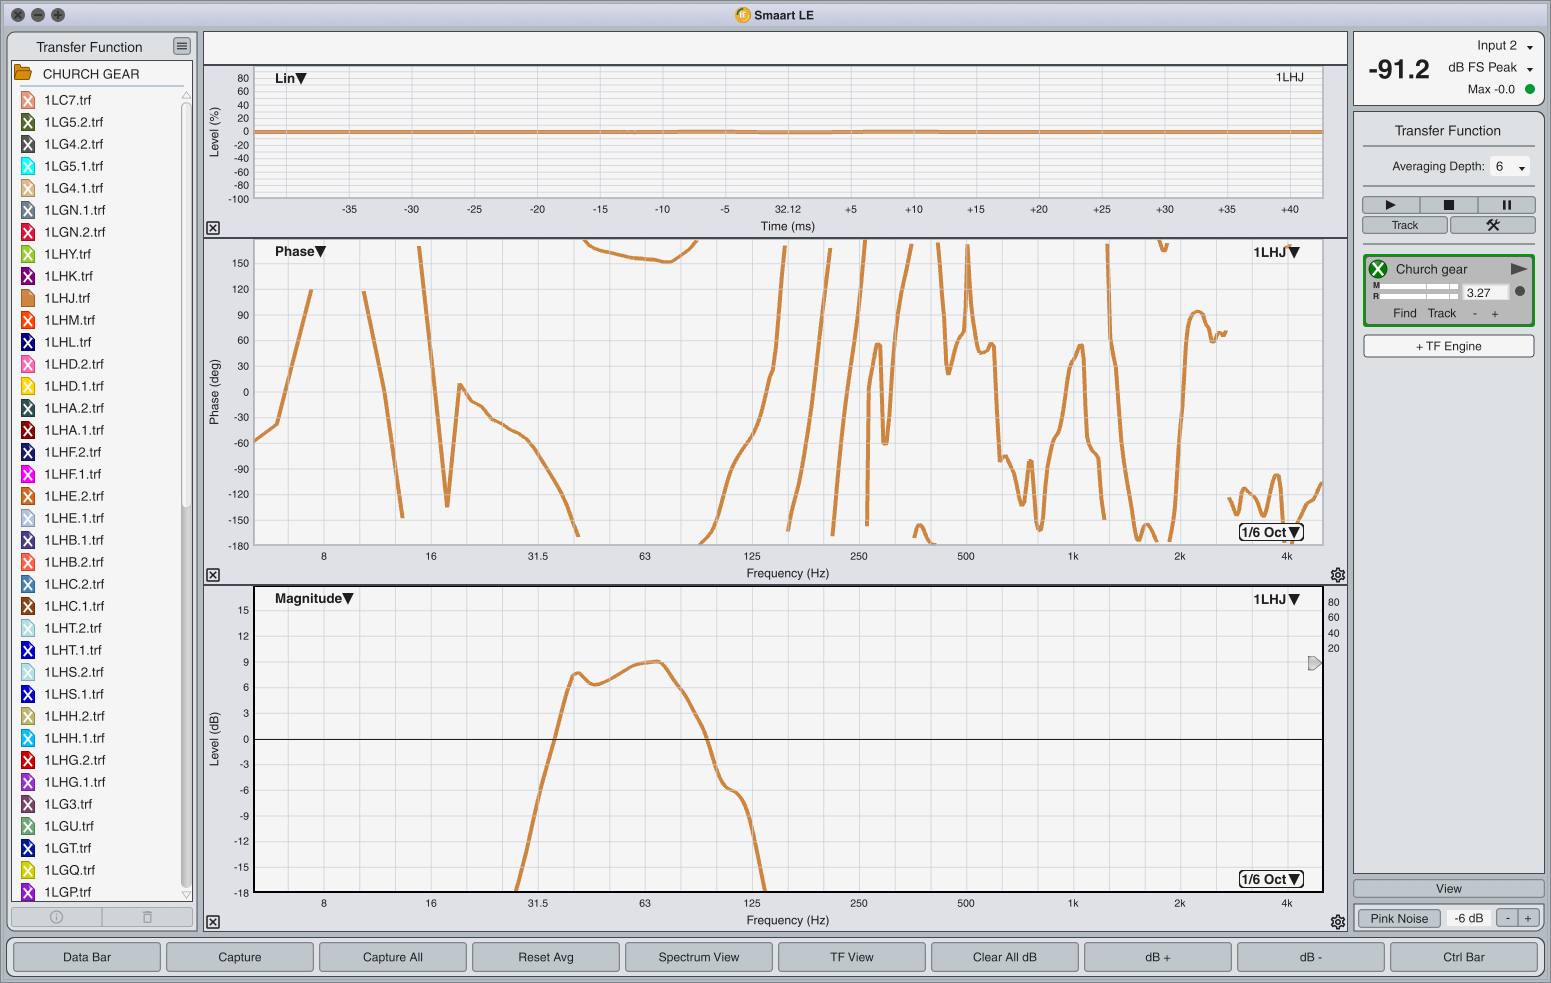Image resolution: width=1551 pixels, height=983 pixels.
Task: Click the trace icon for 1LHS.1.trf
Action: 28,694
